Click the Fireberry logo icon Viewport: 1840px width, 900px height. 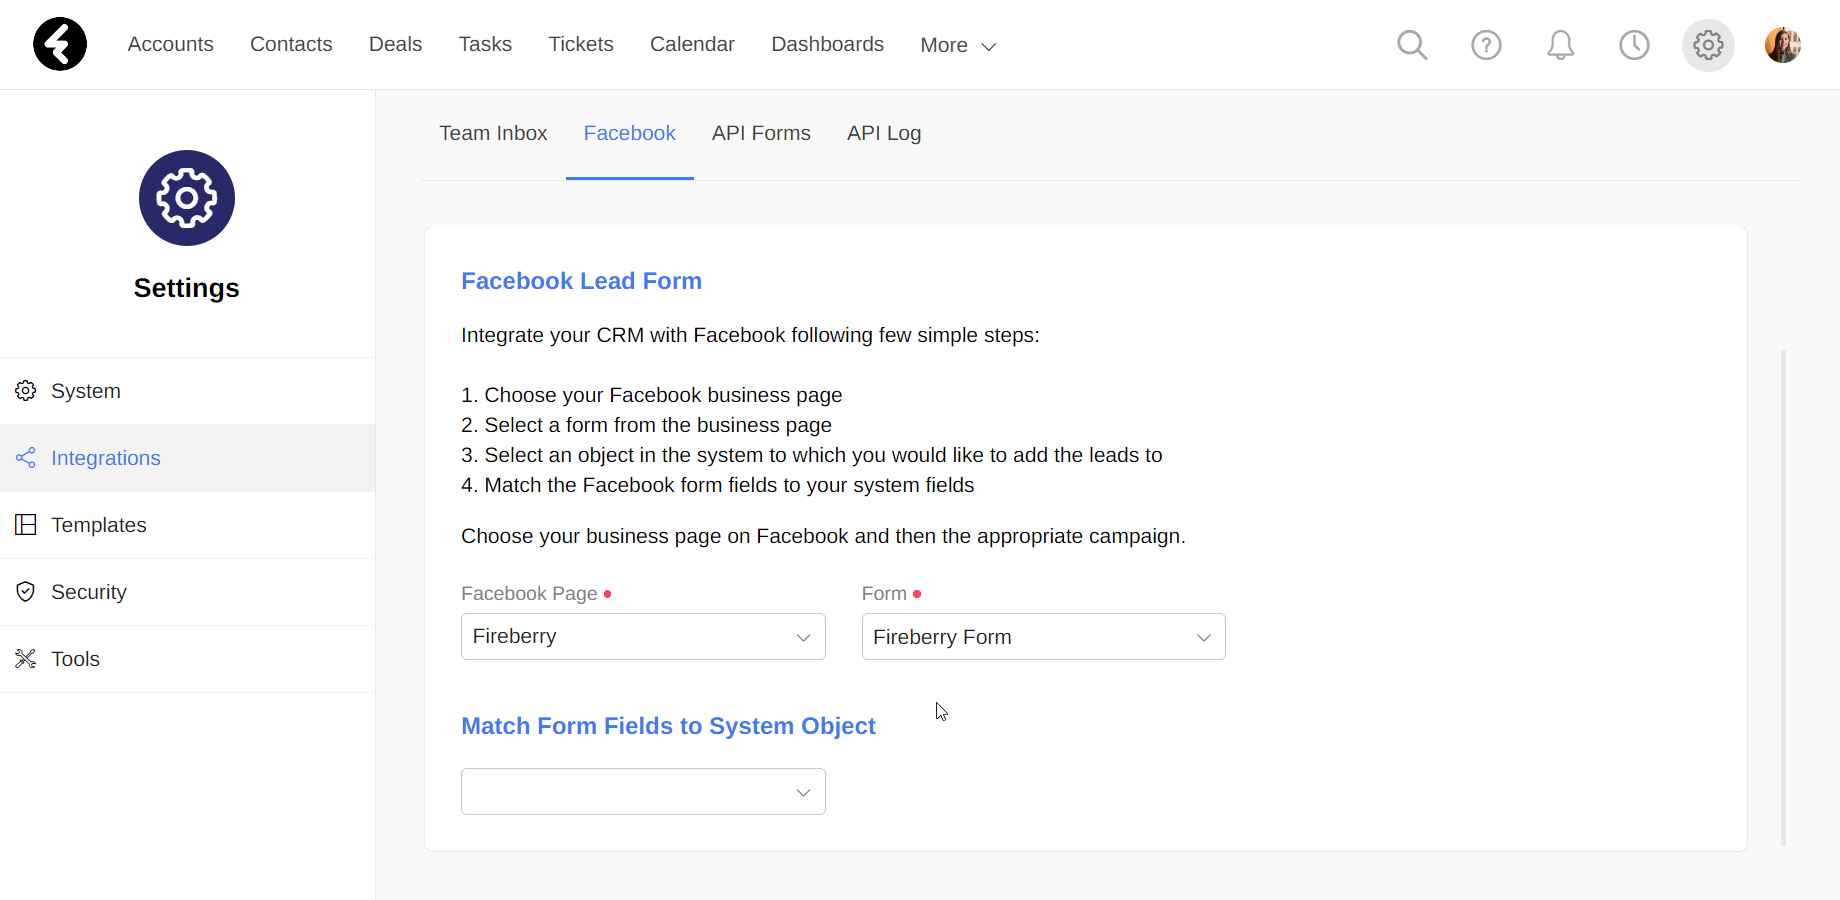click(60, 44)
